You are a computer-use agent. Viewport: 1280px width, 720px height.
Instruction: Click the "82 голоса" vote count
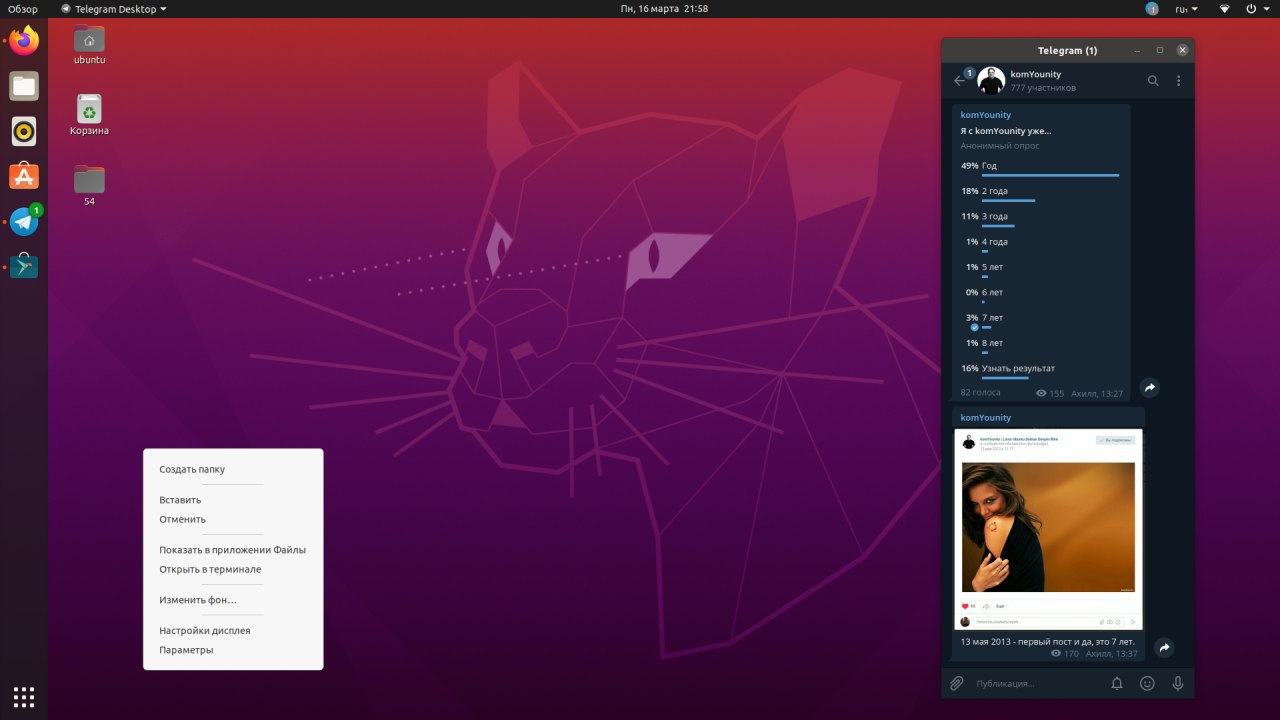(x=980, y=393)
